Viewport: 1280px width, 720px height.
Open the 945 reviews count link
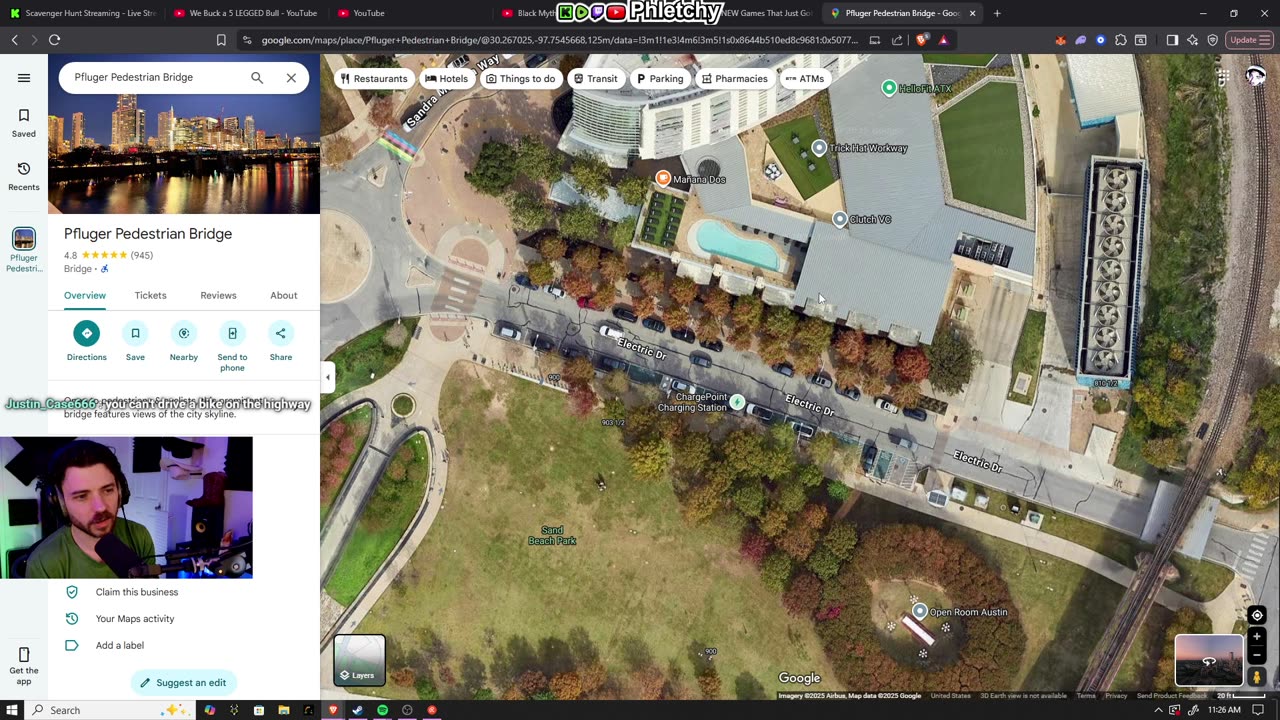[x=142, y=255]
